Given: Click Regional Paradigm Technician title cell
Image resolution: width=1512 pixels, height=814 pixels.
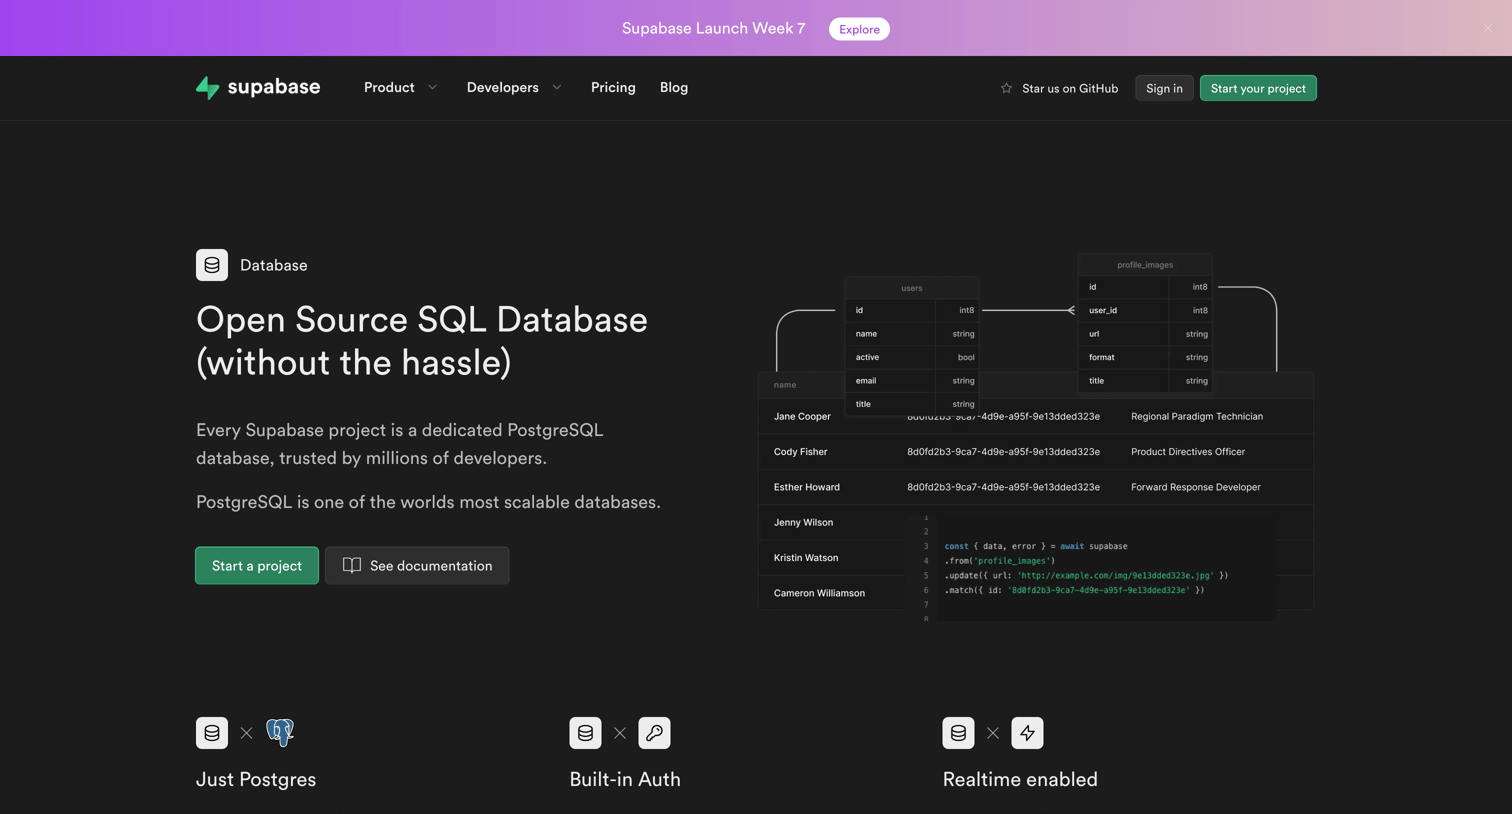Looking at the screenshot, I should point(1197,416).
